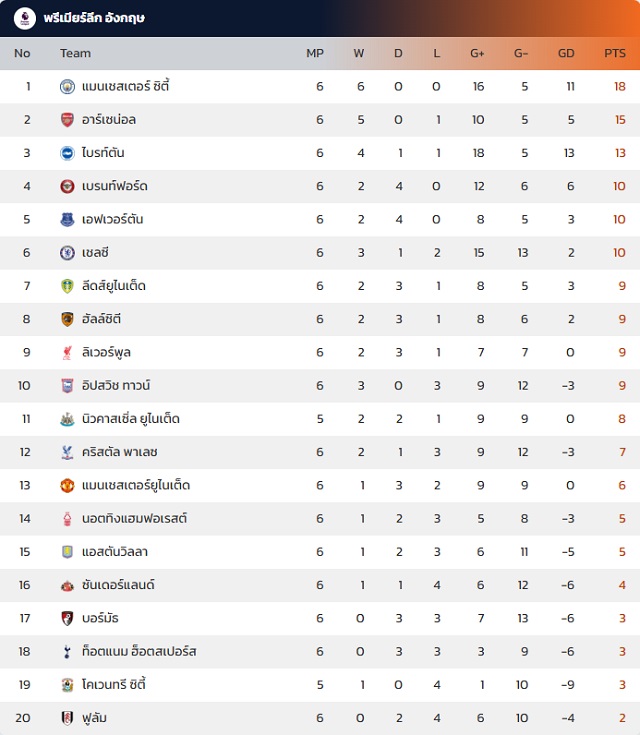Select the Team column header
This screenshot has width=640, height=735.
(75, 53)
